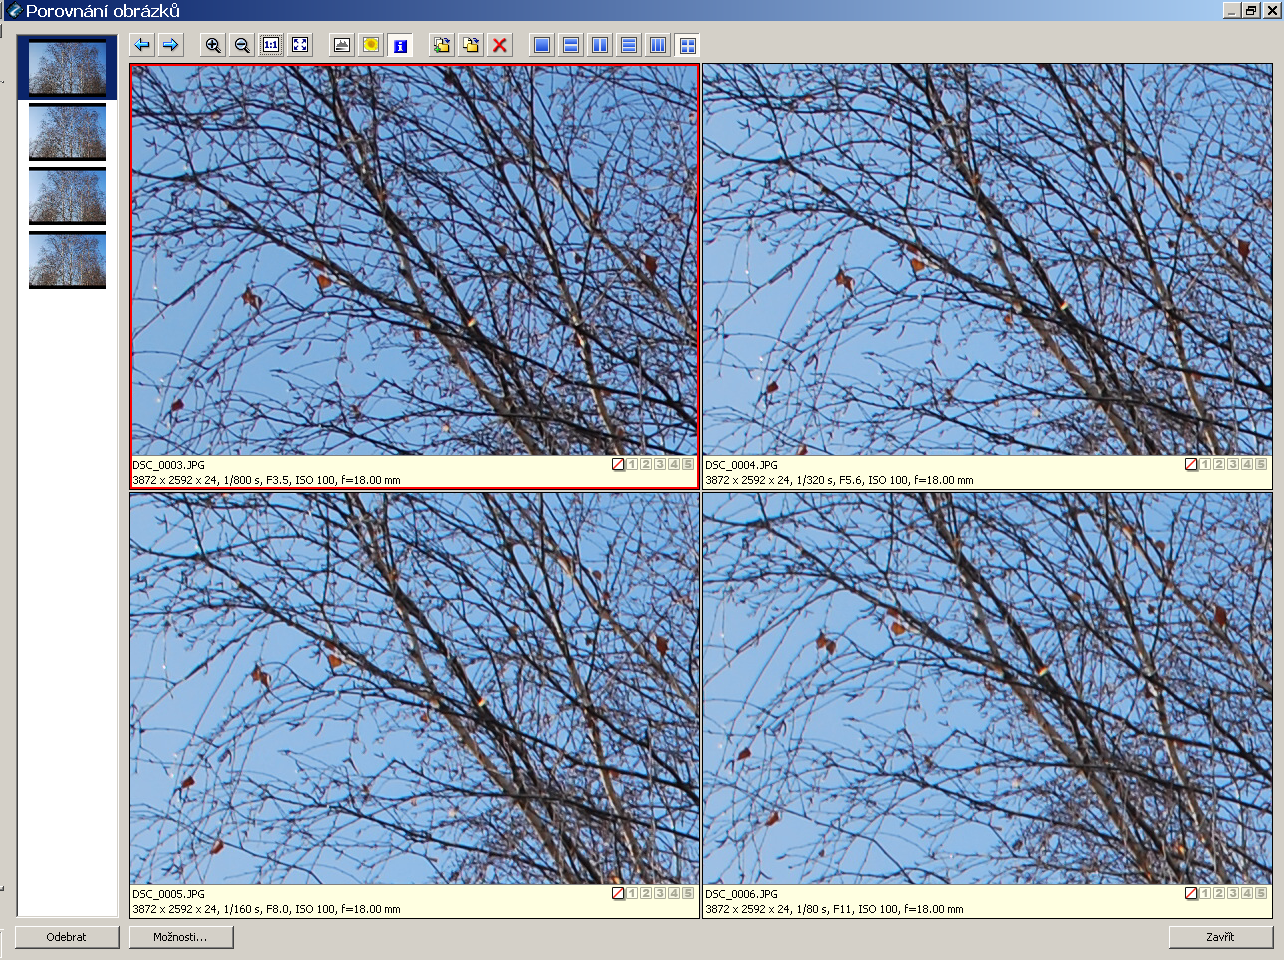This screenshot has width=1284, height=960.
Task: Click the fit-to-window zoom icon
Action: [x=300, y=45]
